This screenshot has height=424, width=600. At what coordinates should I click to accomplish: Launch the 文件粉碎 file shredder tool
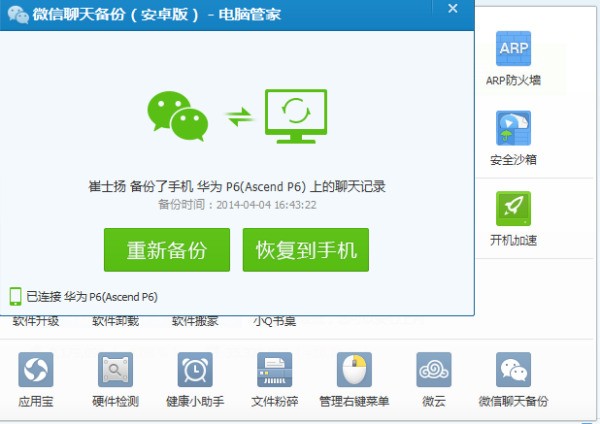point(275,370)
